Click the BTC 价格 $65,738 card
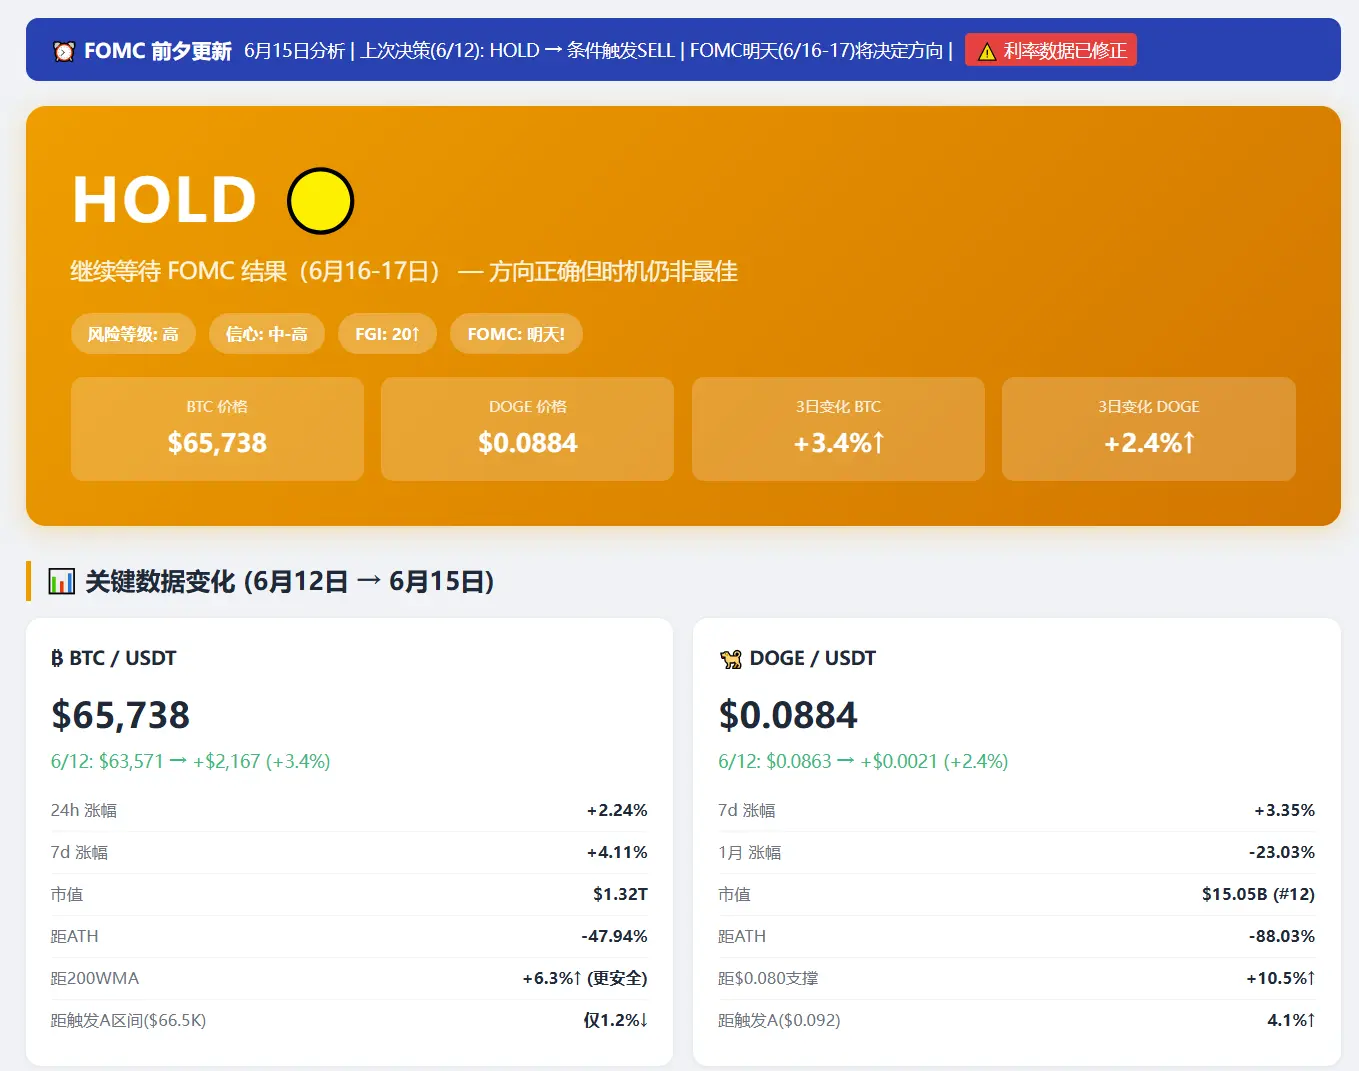Image resolution: width=1359 pixels, height=1071 pixels. pyautogui.click(x=217, y=429)
